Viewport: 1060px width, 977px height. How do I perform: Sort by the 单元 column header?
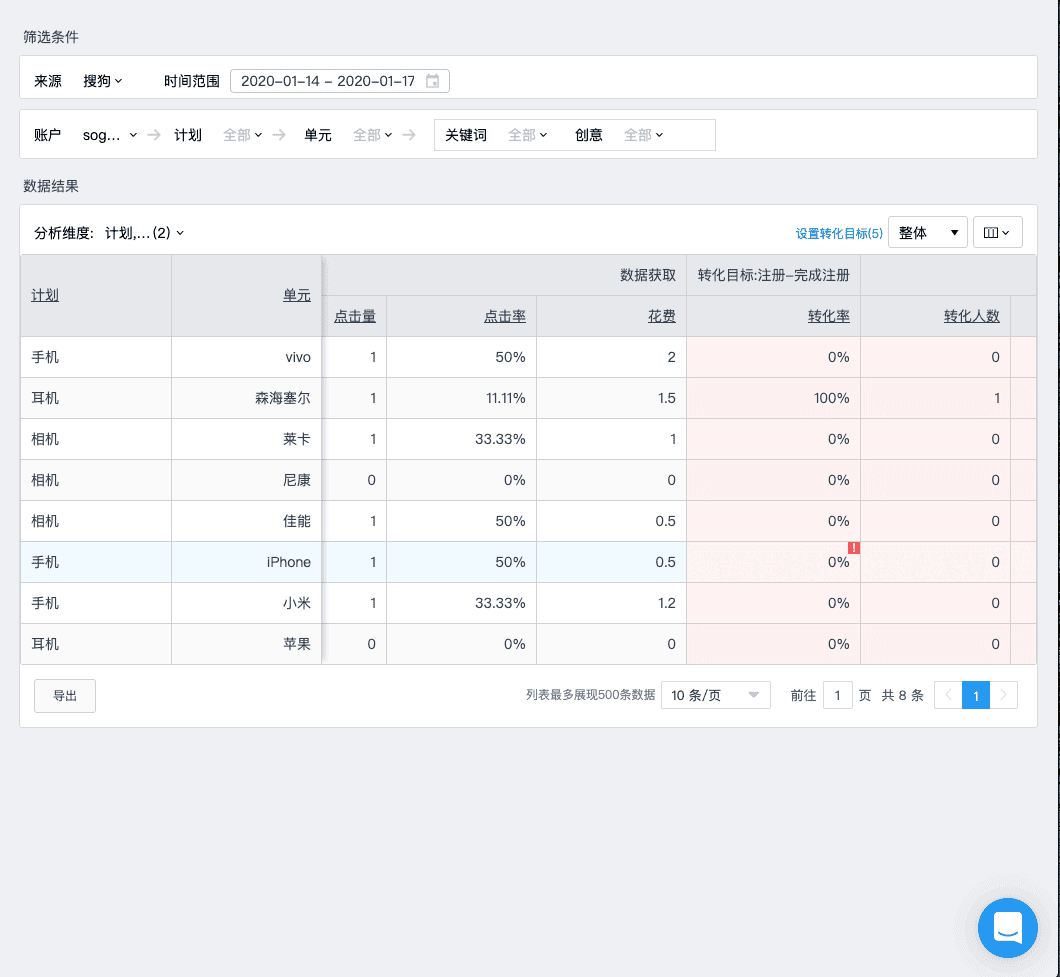point(297,295)
